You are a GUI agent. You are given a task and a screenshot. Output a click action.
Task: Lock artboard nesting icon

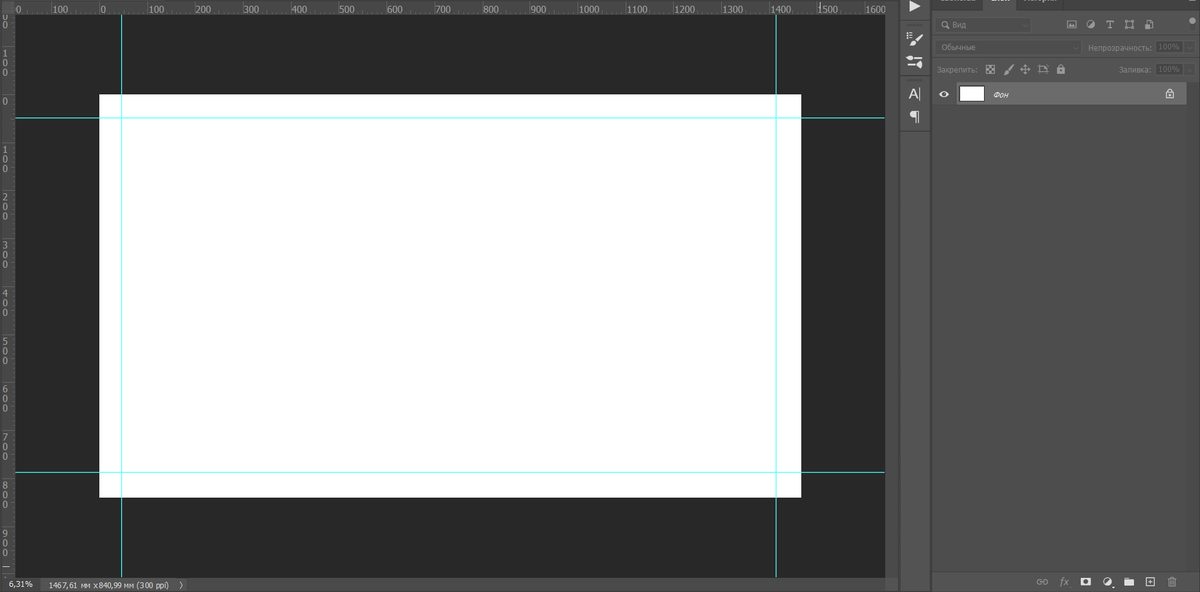[1043, 69]
